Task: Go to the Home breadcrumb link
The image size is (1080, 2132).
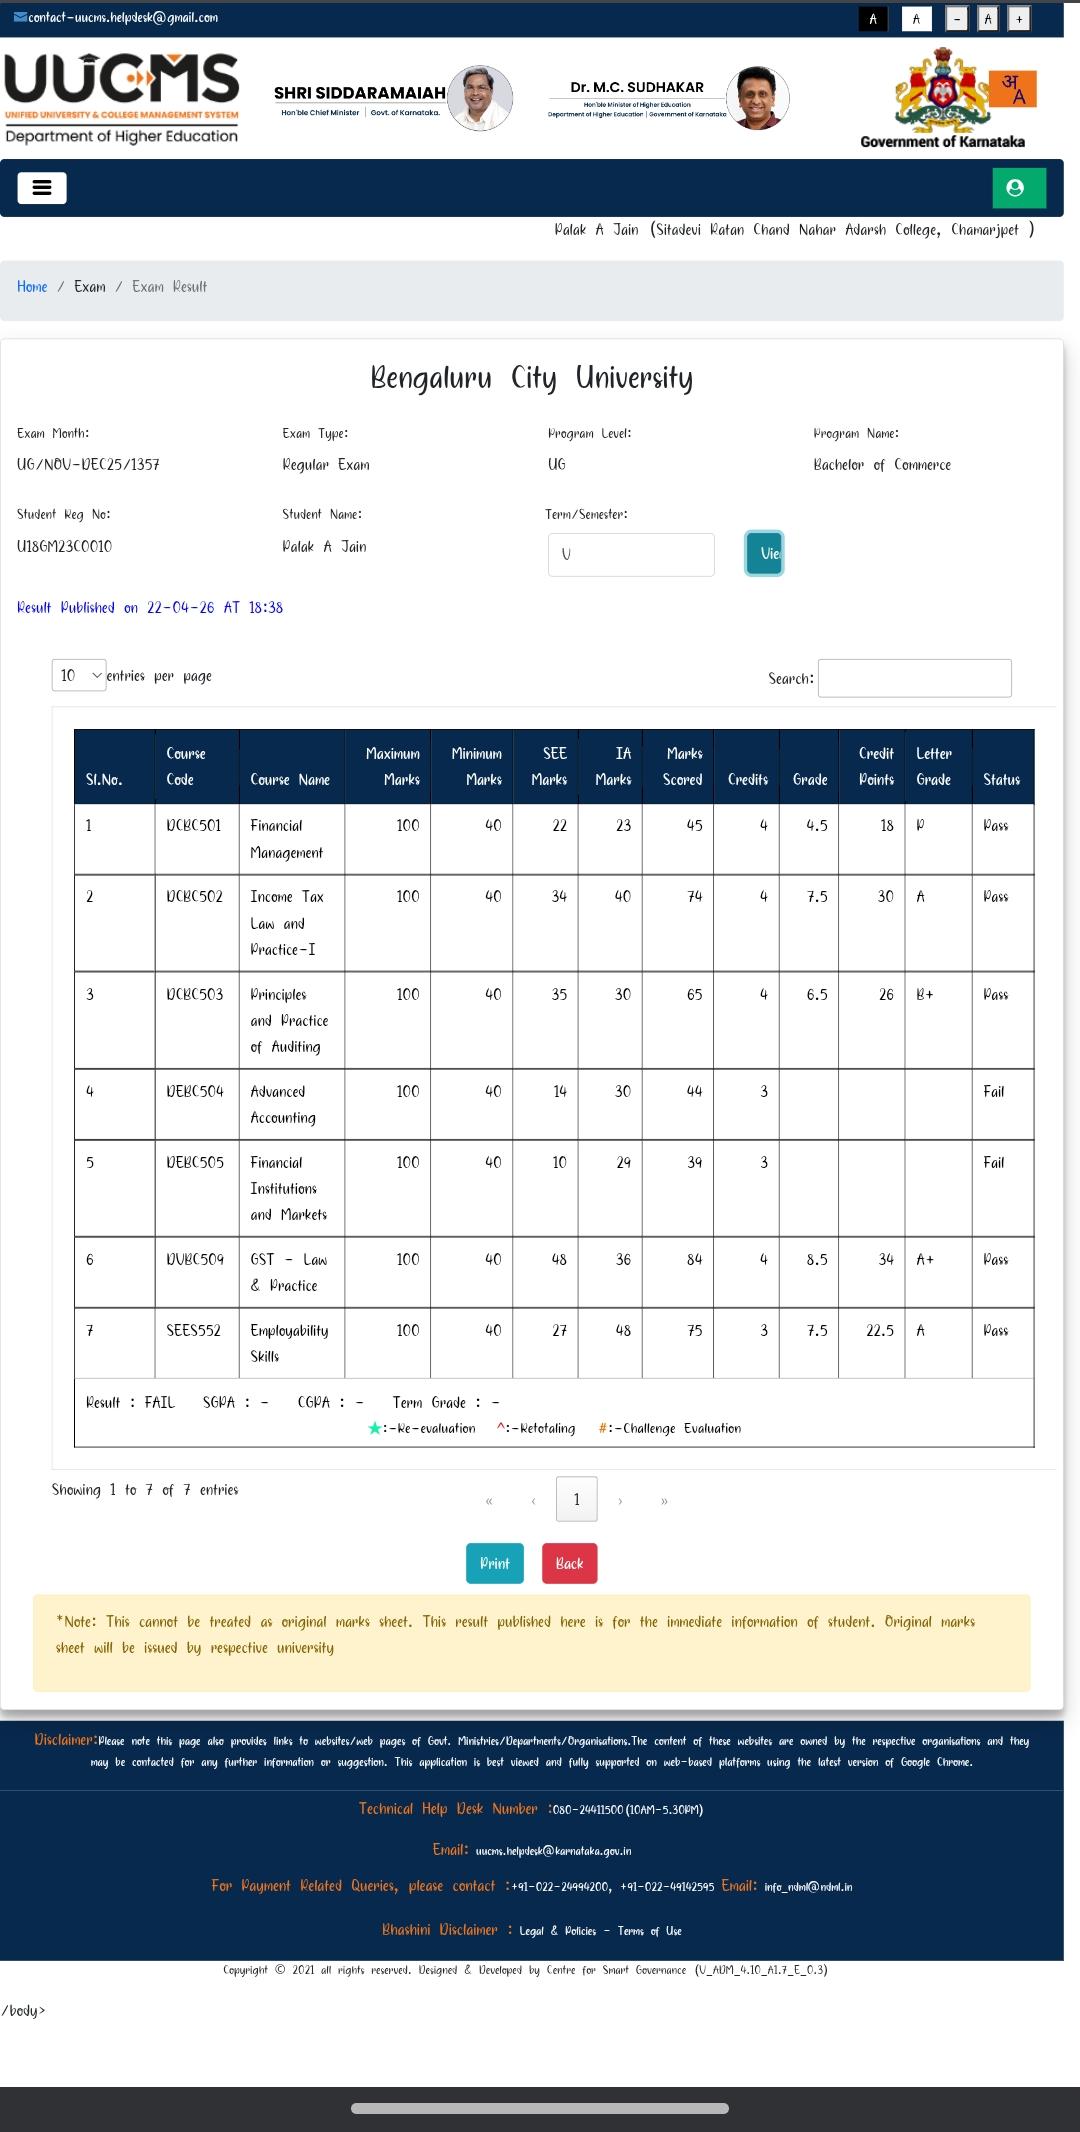Action: point(32,287)
